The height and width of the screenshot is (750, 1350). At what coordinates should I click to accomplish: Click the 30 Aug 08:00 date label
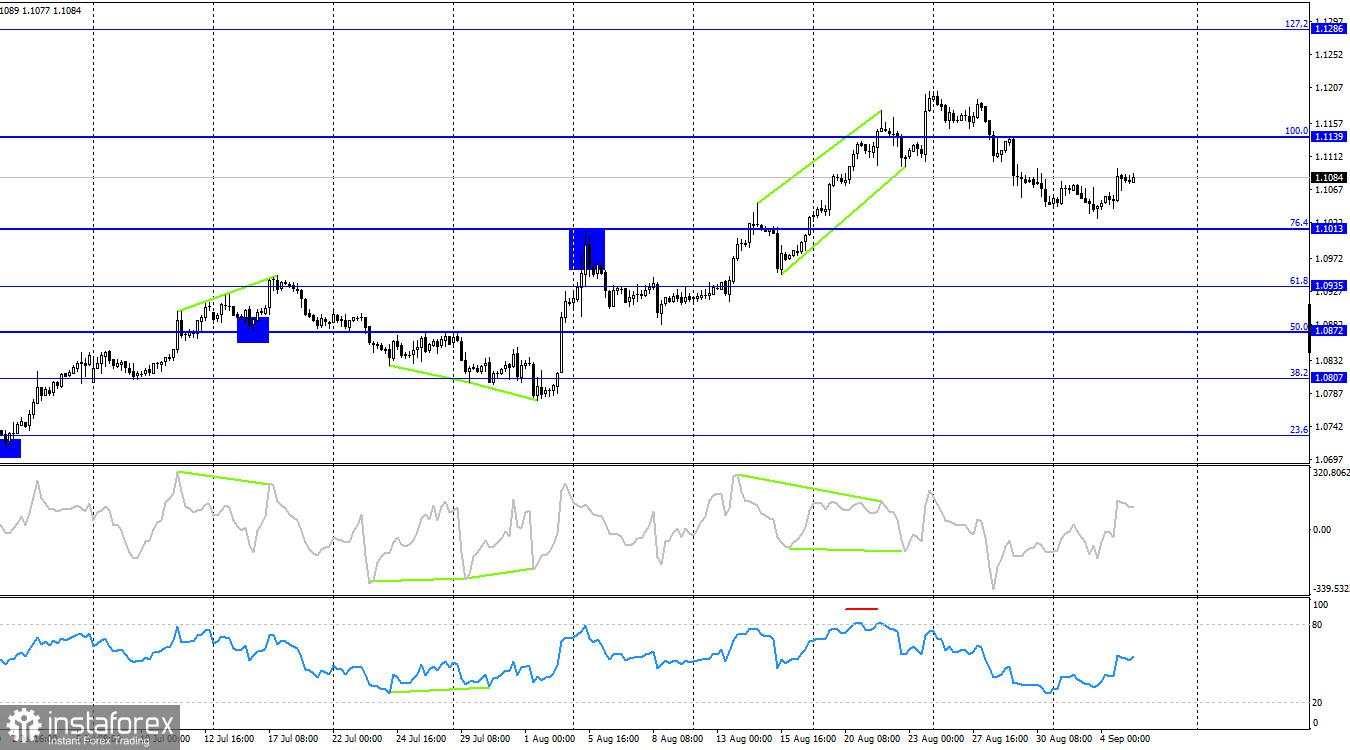pos(1062,740)
